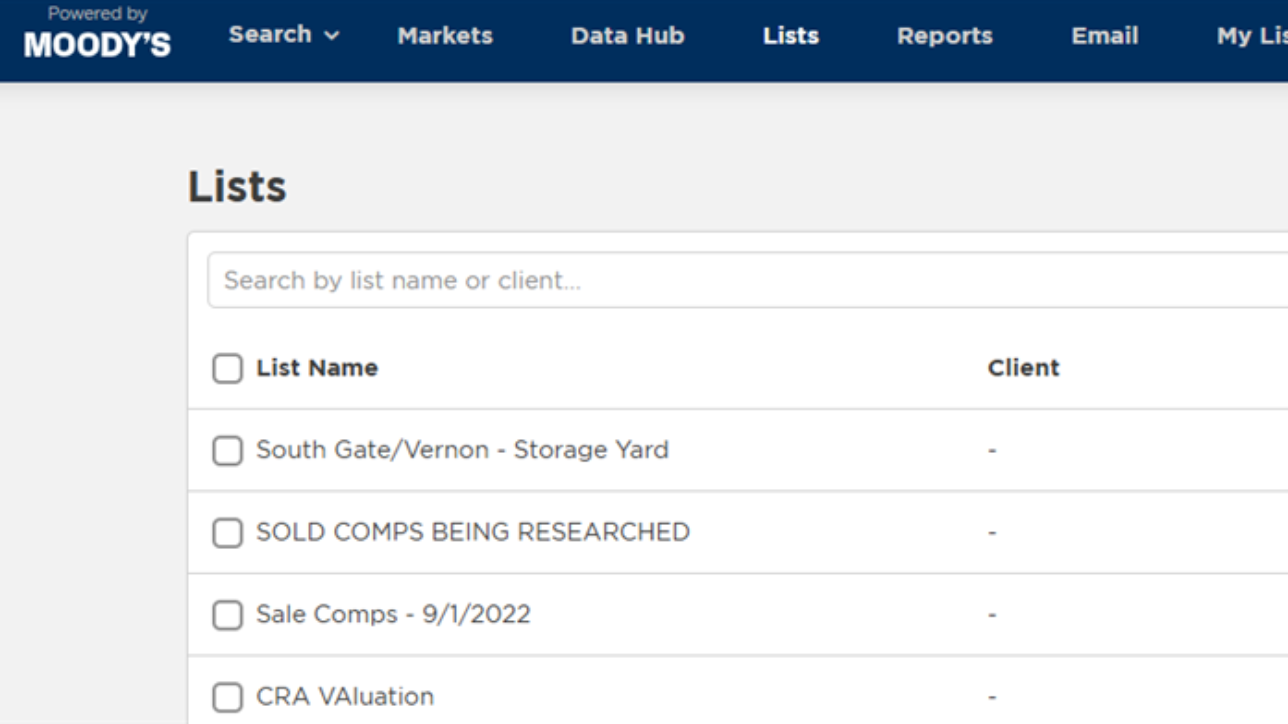Sort by the Client column header
The image size is (1288, 724).
coord(1023,368)
